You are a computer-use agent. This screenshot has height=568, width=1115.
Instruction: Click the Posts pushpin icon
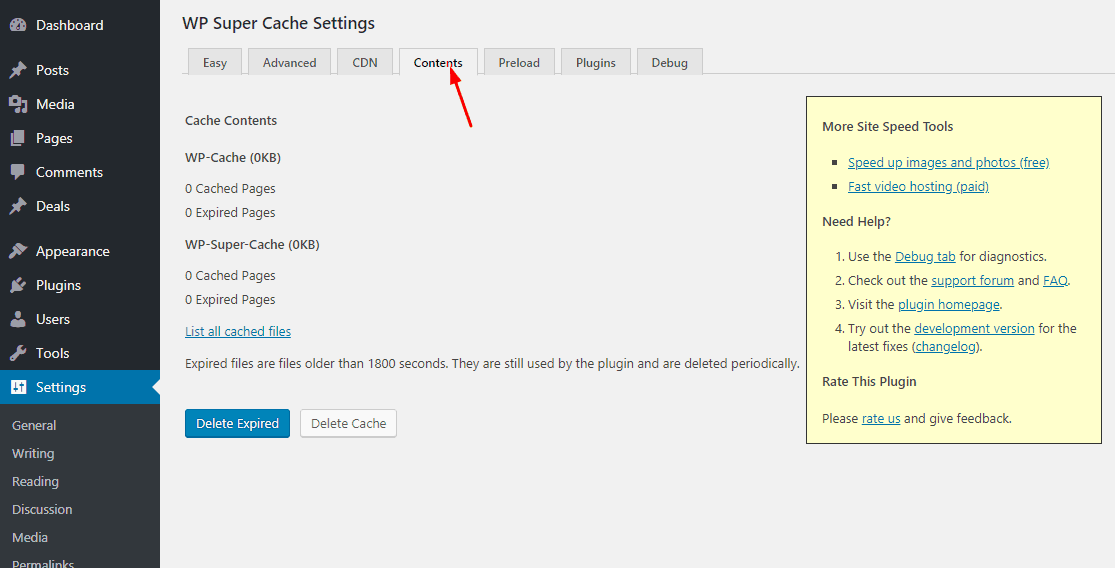(x=18, y=70)
